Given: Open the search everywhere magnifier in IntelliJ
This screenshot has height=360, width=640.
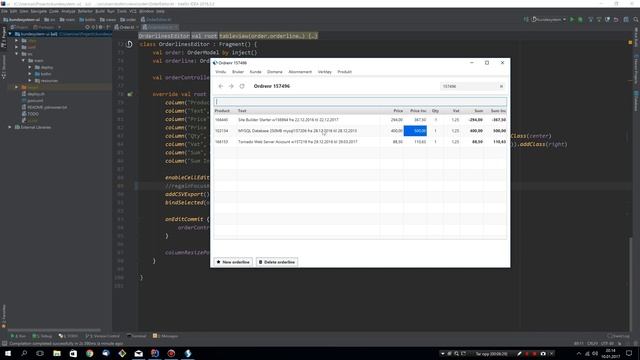Looking at the screenshot, I should coord(636,19).
